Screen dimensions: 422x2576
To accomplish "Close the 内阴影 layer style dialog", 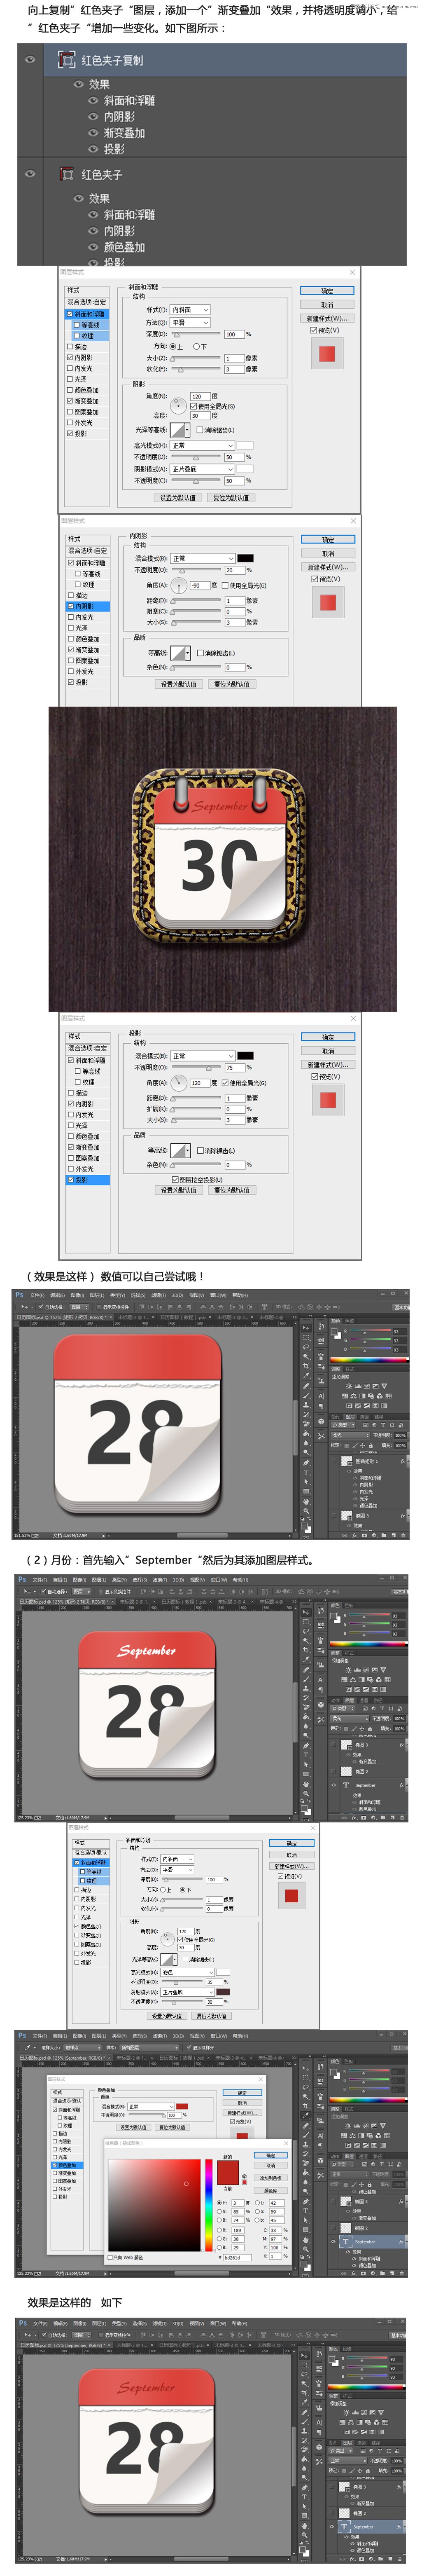I will [353, 521].
